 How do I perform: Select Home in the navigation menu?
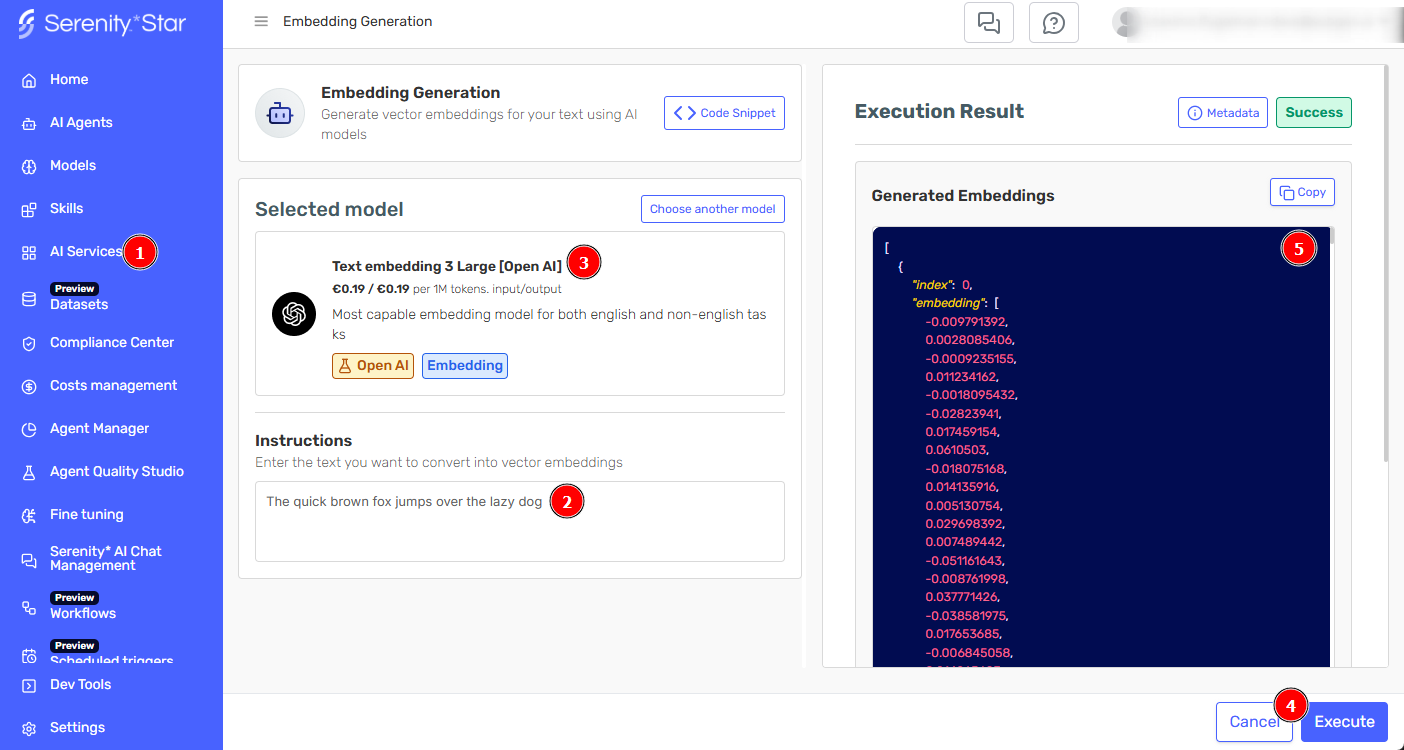point(68,79)
